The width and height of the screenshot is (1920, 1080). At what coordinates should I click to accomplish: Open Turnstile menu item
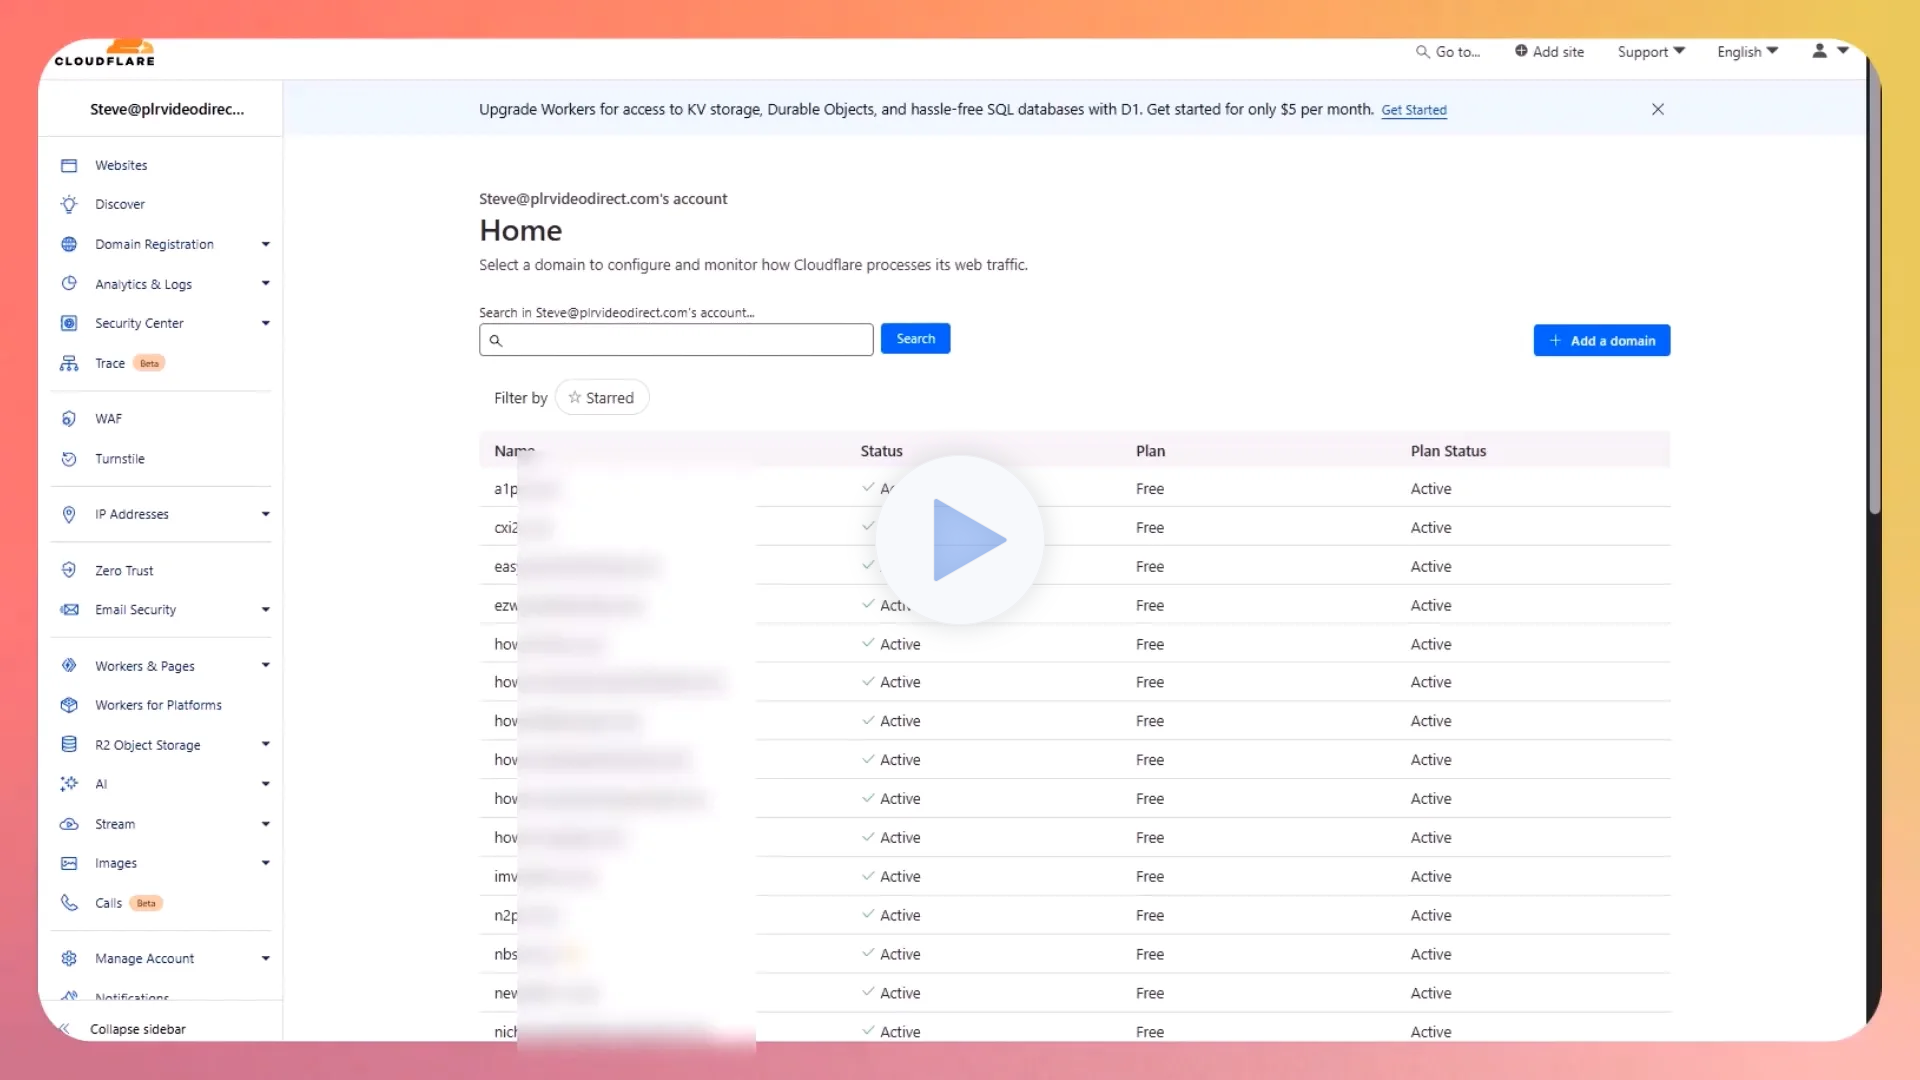[x=120, y=459]
